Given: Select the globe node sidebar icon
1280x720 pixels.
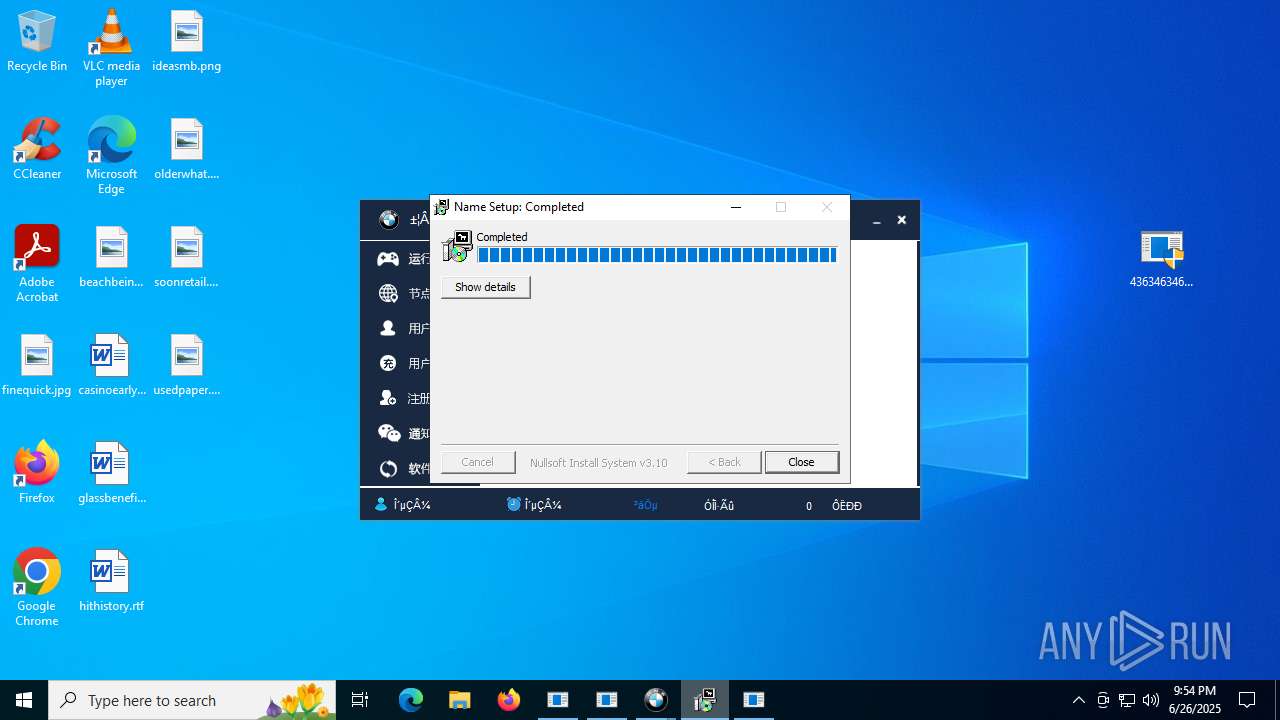Looking at the screenshot, I should [x=388, y=293].
